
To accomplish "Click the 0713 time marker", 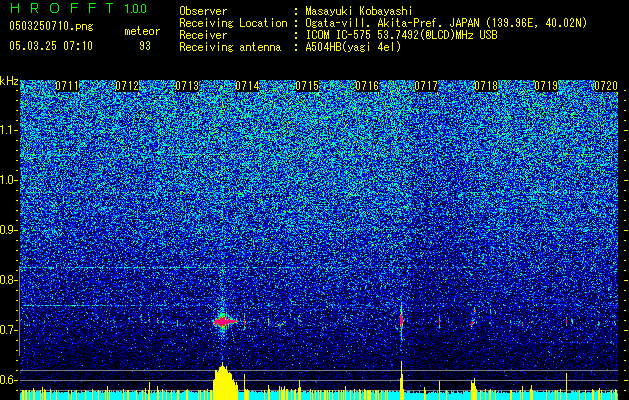I will click(187, 86).
